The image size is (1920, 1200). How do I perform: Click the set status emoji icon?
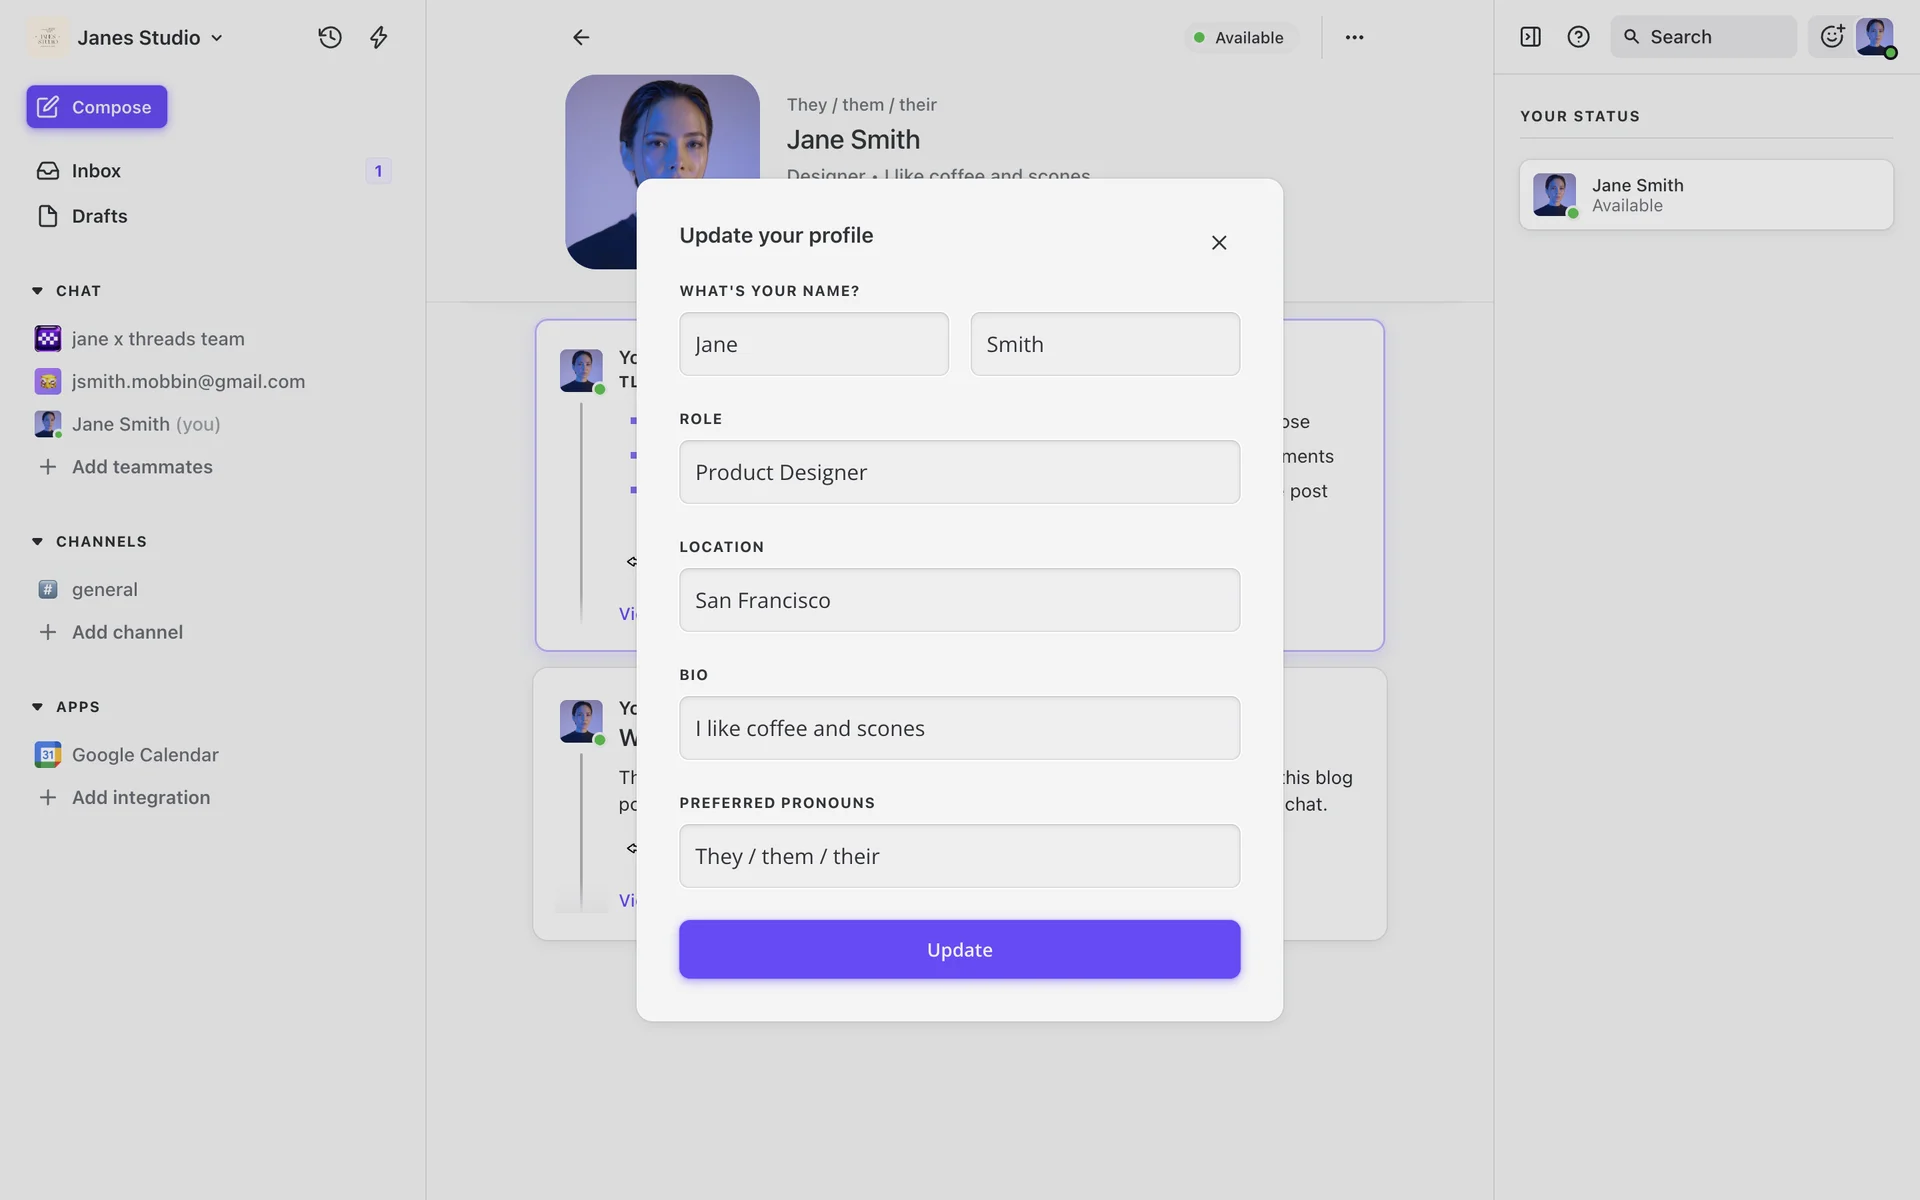[1832, 37]
